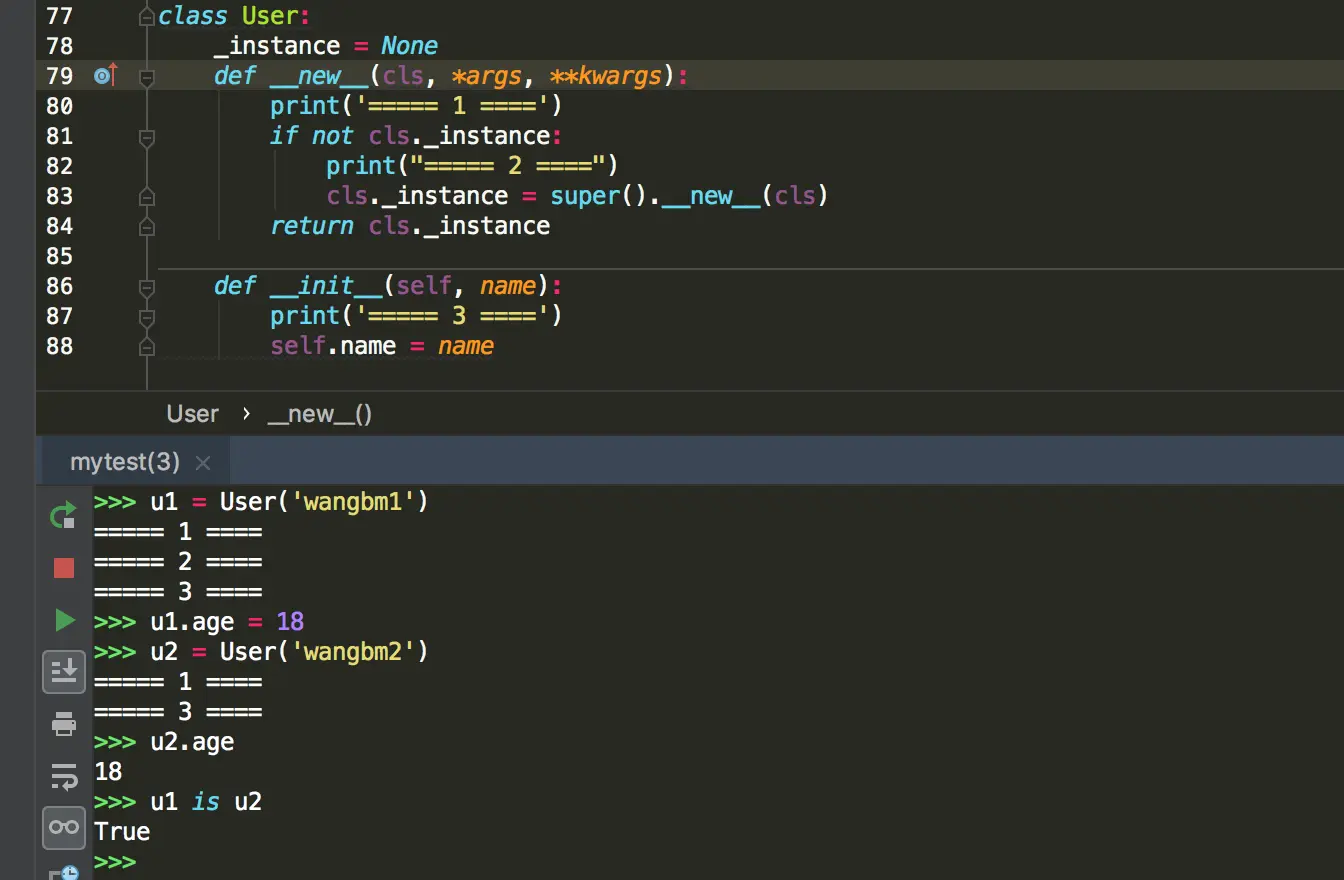Stop the console with the red square
1344x880 pixels.
64,568
